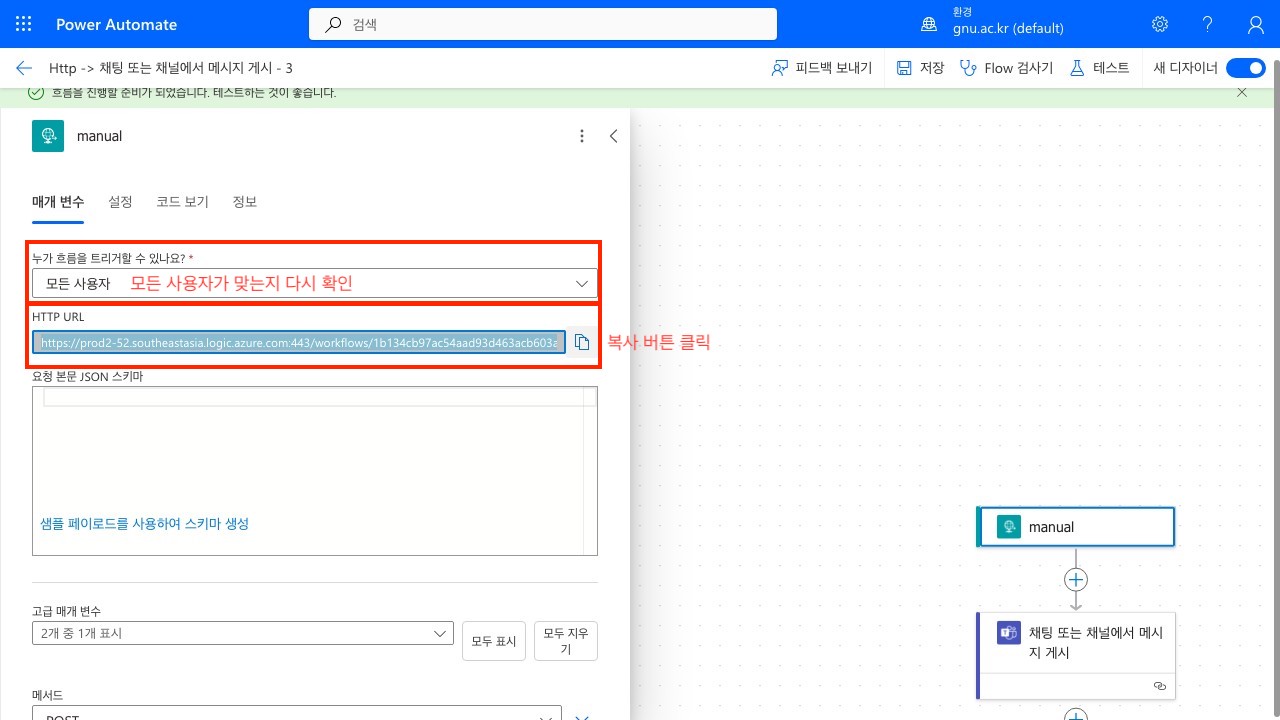This screenshot has height=720, width=1280.
Task: Select the 채팅 또는 채널에서 메시지 게시 node
Action: [x=1076, y=643]
